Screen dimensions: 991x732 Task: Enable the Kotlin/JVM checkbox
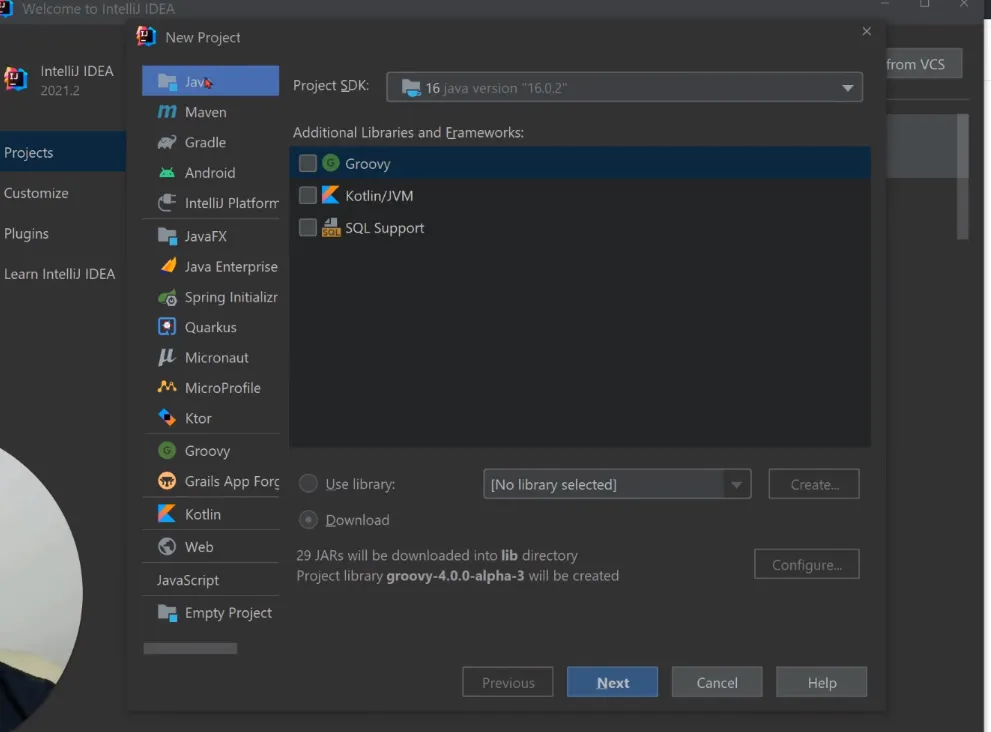point(308,195)
